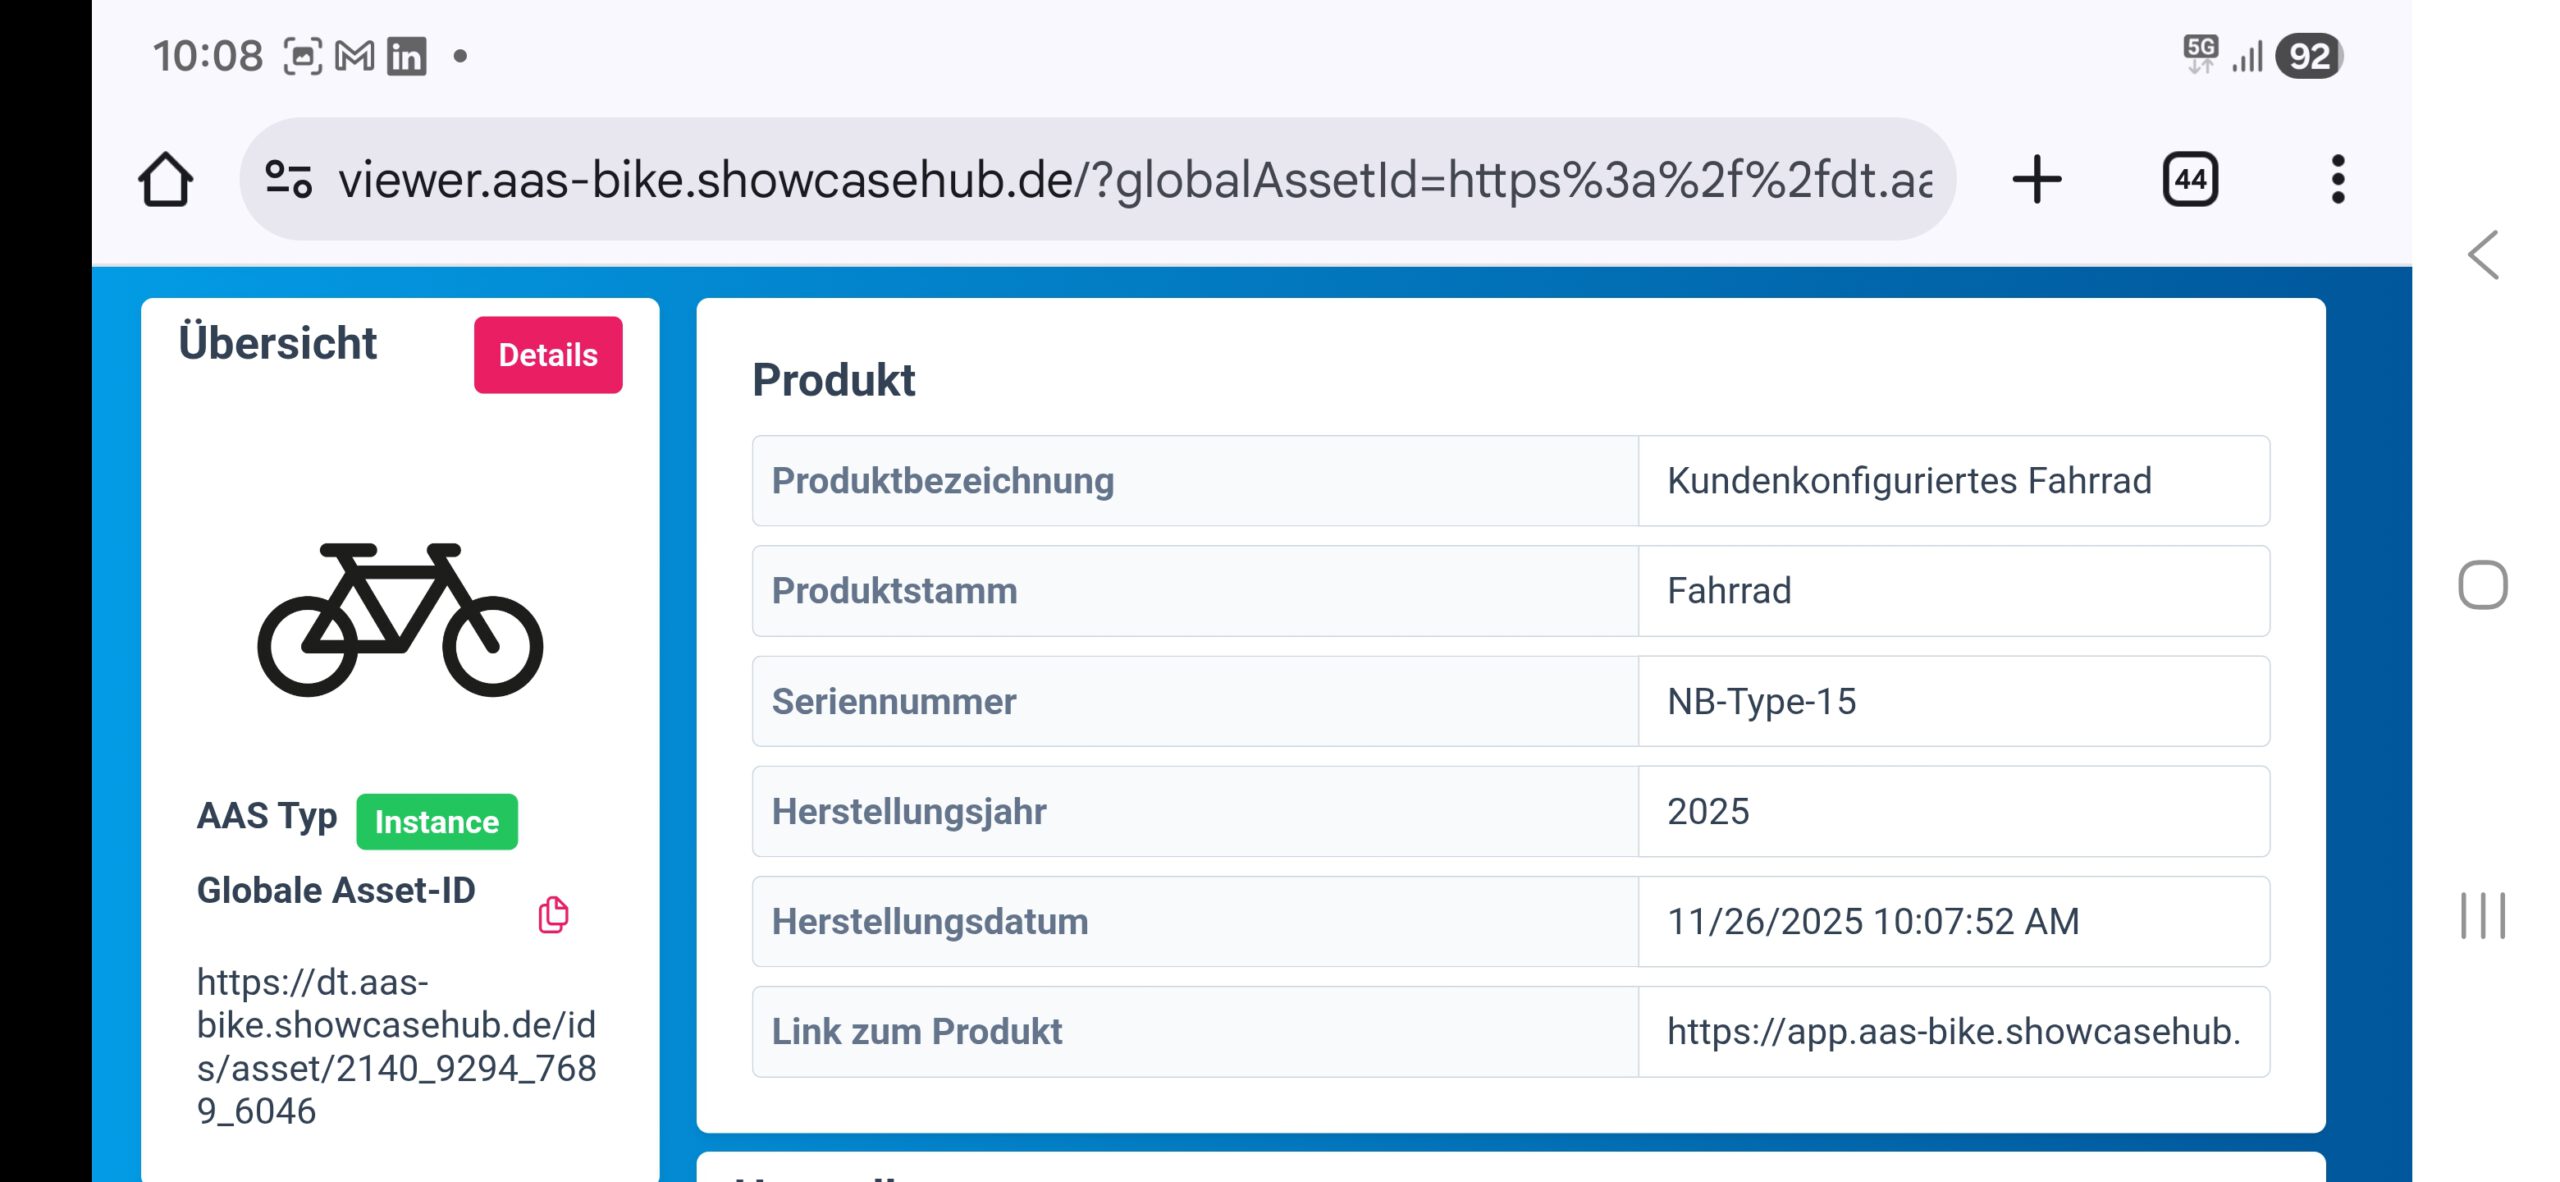Open Android recent apps button
Image resolution: width=2560 pixels, height=1182 pixels.
point(2483,915)
